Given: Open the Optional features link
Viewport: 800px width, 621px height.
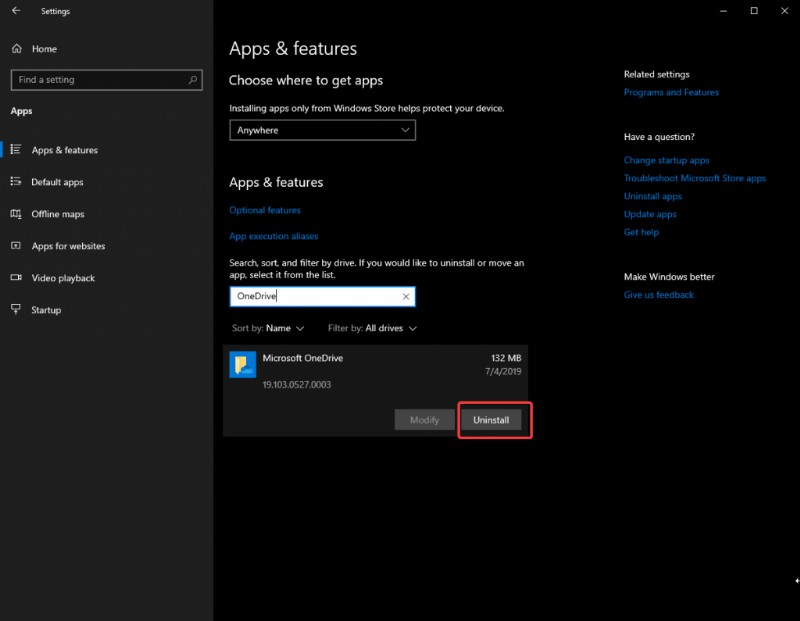Looking at the screenshot, I should point(266,210).
